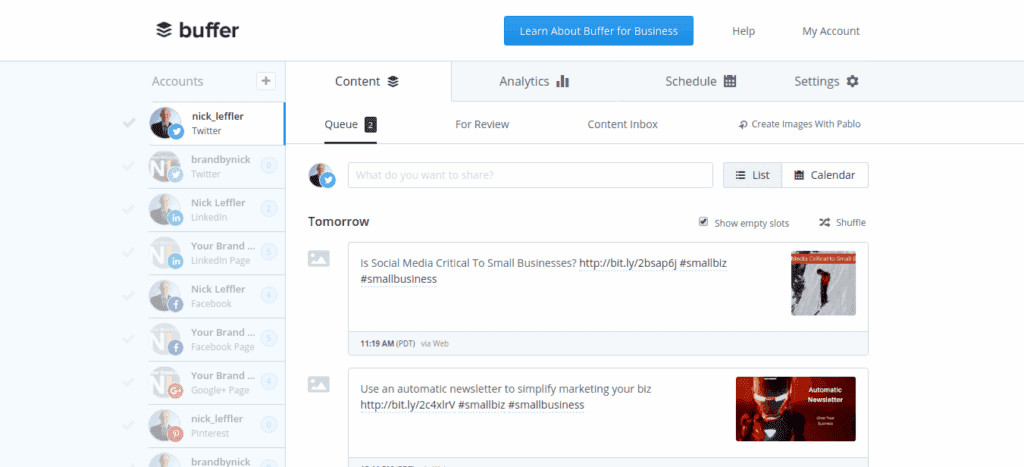
Task: Click queue count badge on Nick Leffler LinkedIn
Action: 269,209
